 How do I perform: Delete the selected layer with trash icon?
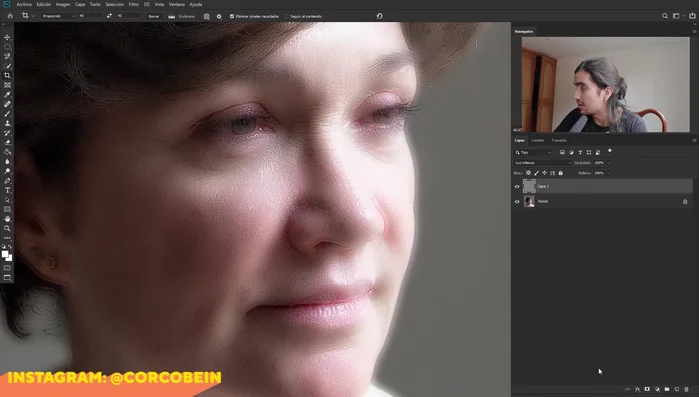click(x=687, y=389)
